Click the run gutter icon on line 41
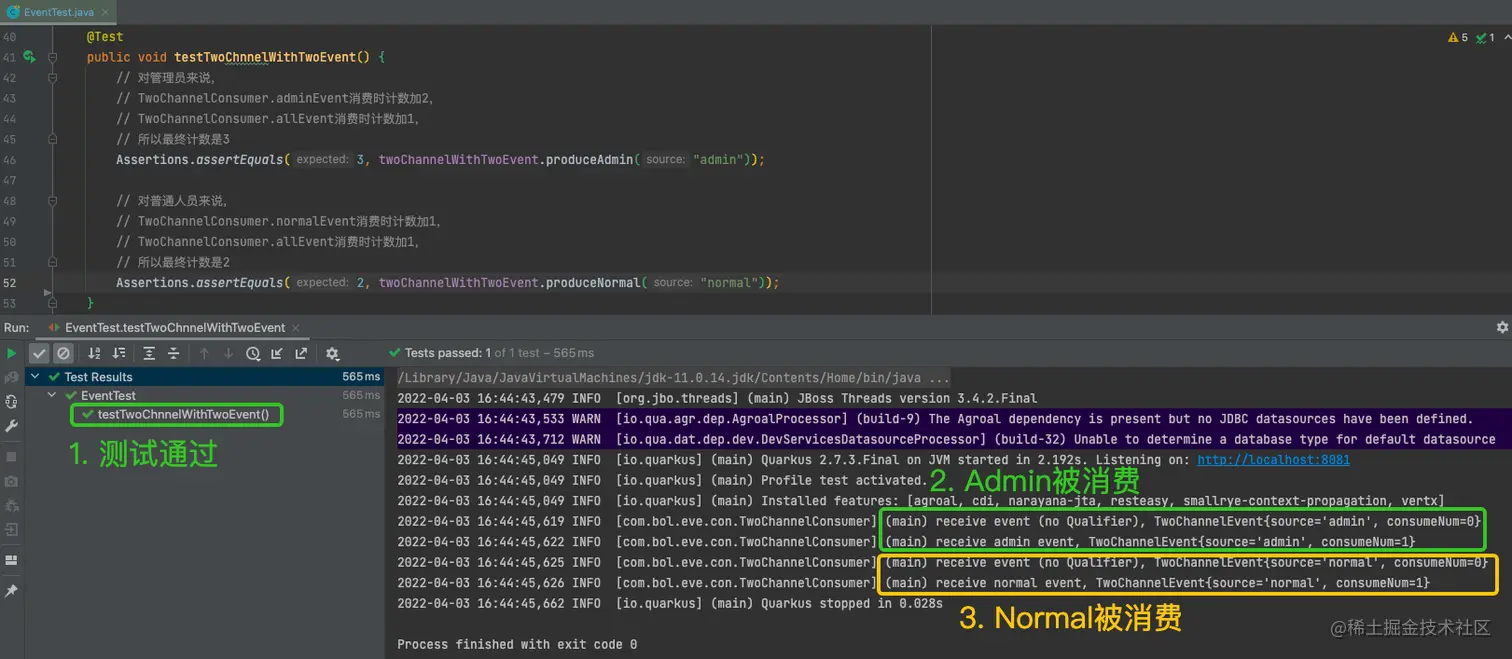Image resolution: width=1512 pixels, height=659 pixels. pos(29,57)
